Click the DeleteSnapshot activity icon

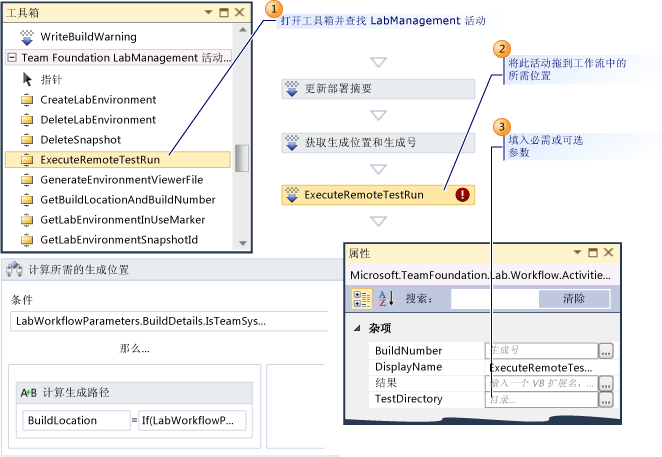coord(27,140)
